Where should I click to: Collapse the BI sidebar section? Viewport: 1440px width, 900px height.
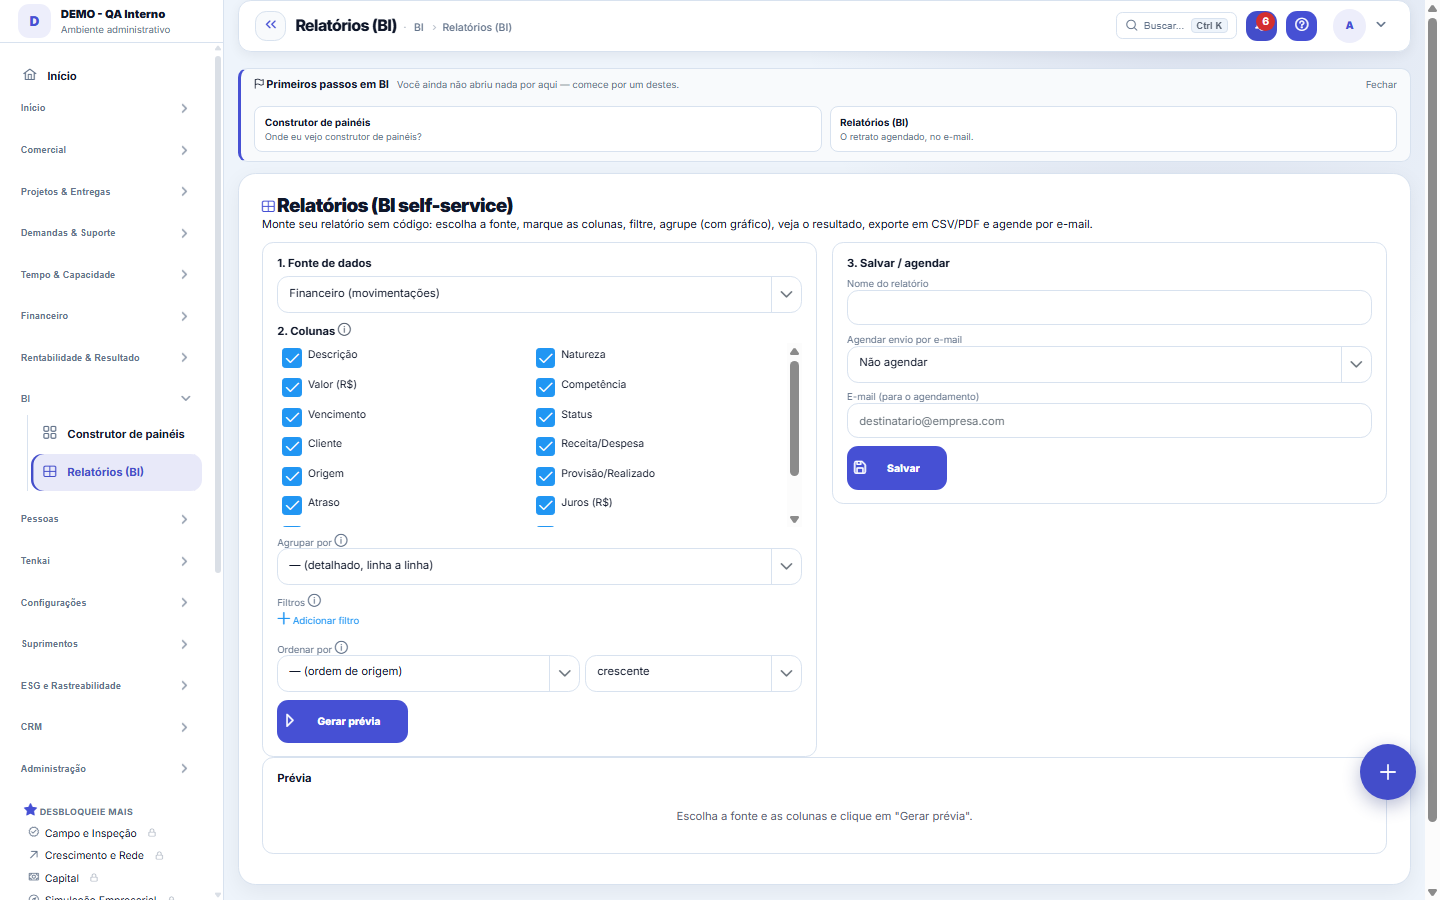coord(105,399)
